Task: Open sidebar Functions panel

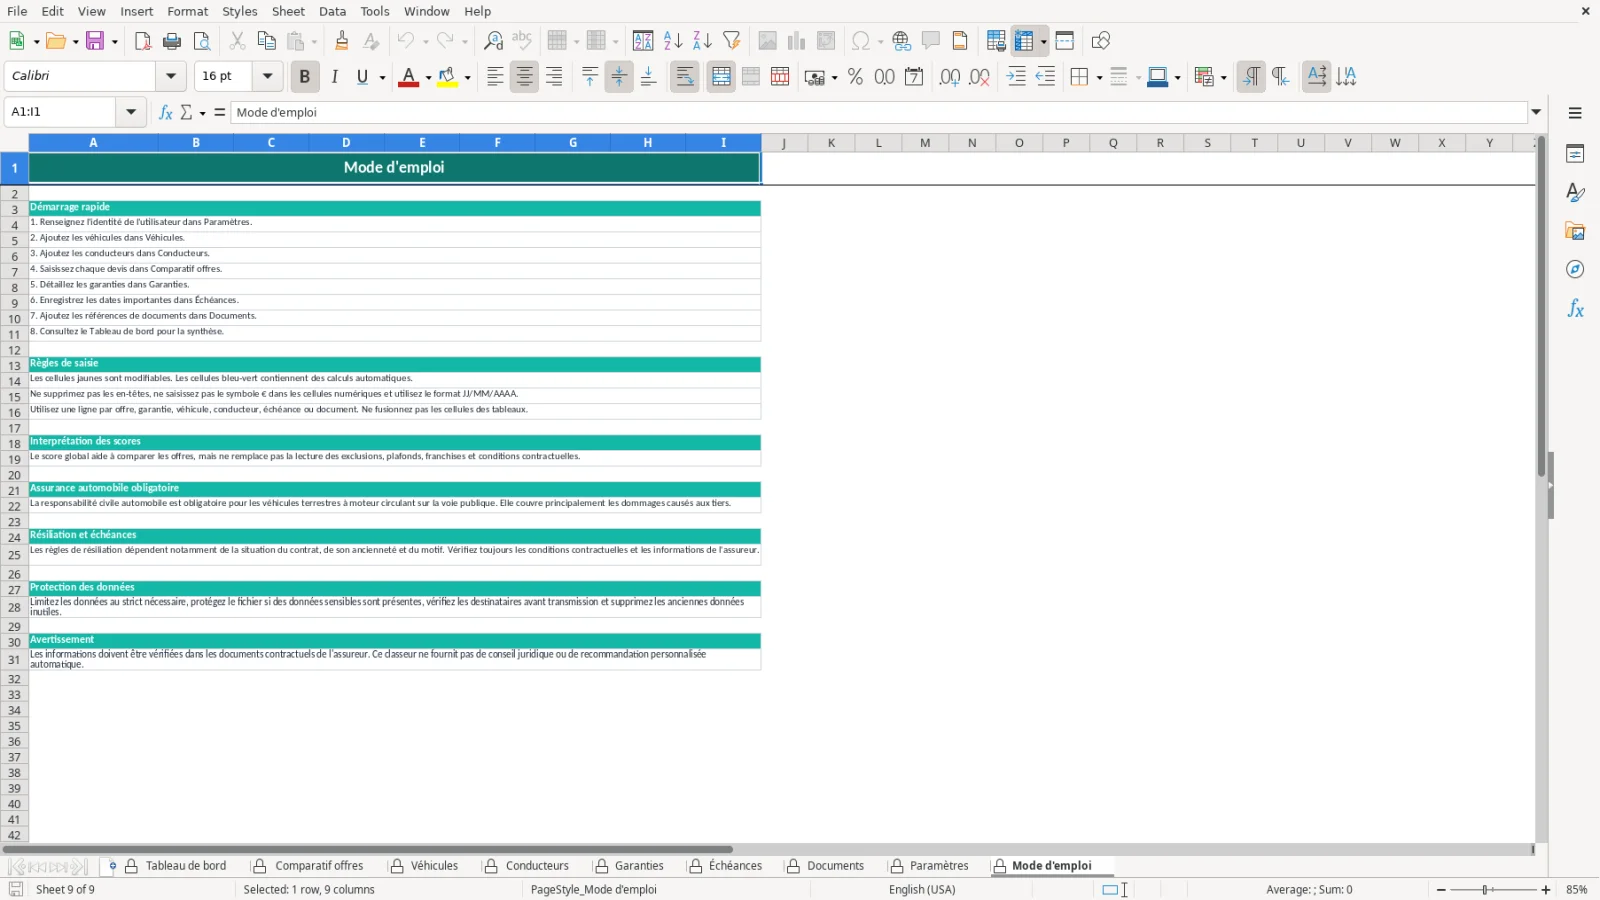Action: point(1575,309)
